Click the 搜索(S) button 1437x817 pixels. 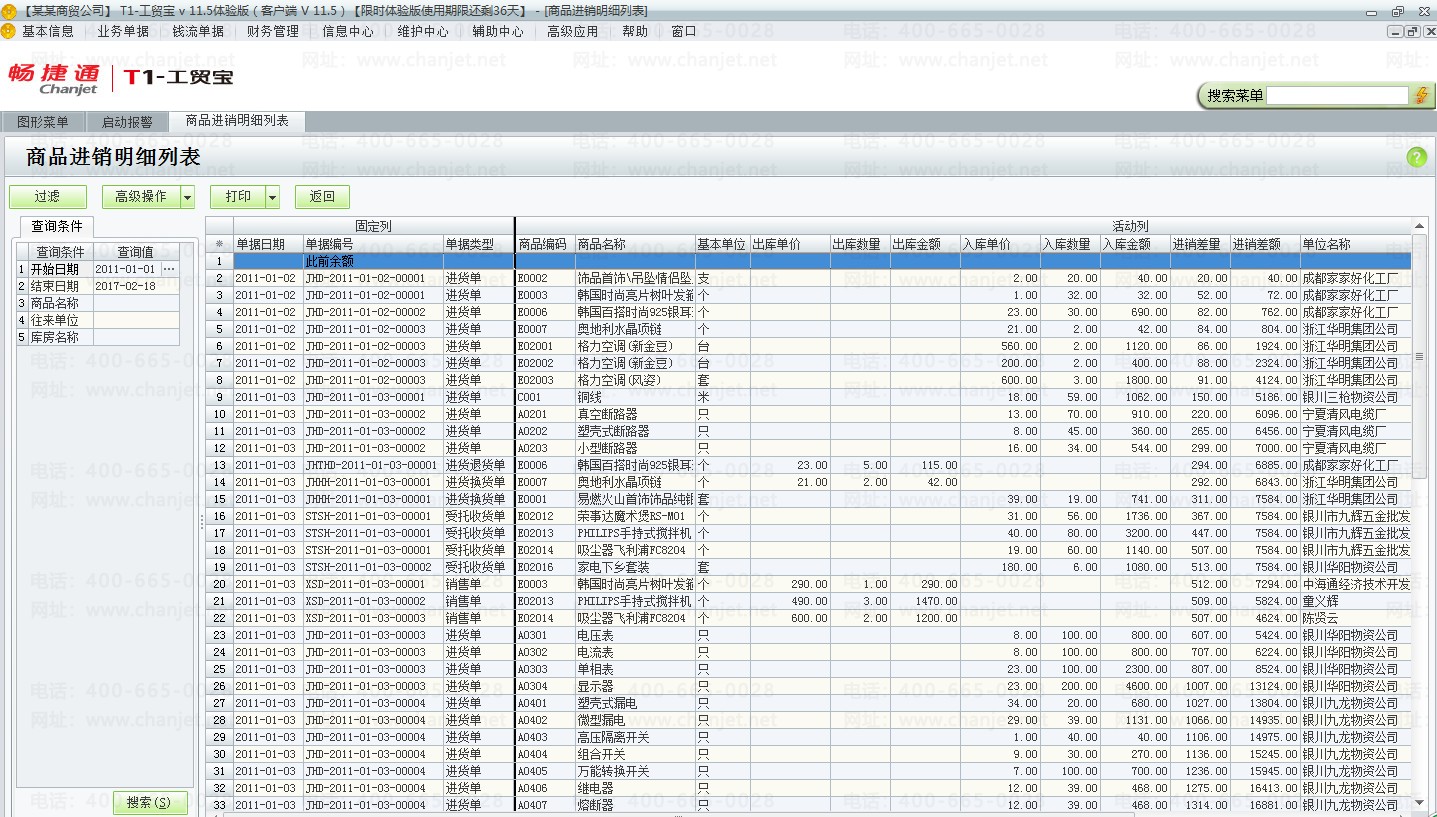click(x=150, y=802)
